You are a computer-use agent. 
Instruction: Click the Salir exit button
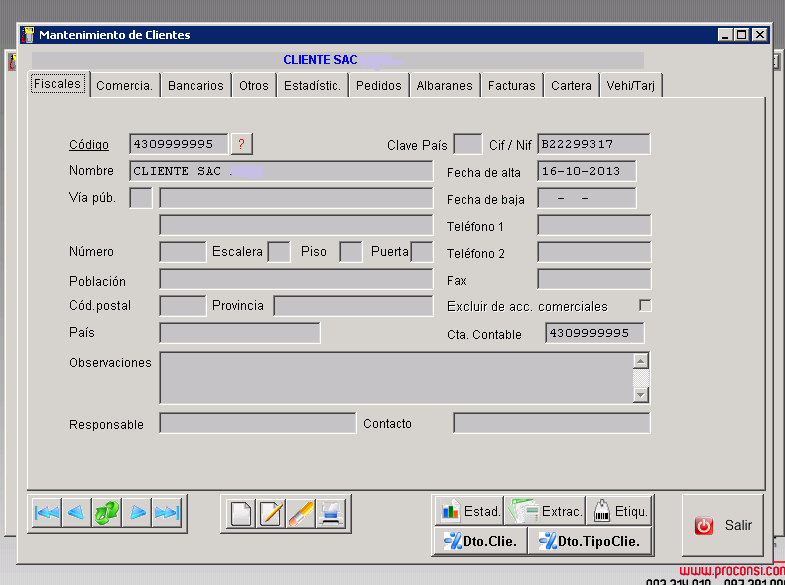(723, 525)
